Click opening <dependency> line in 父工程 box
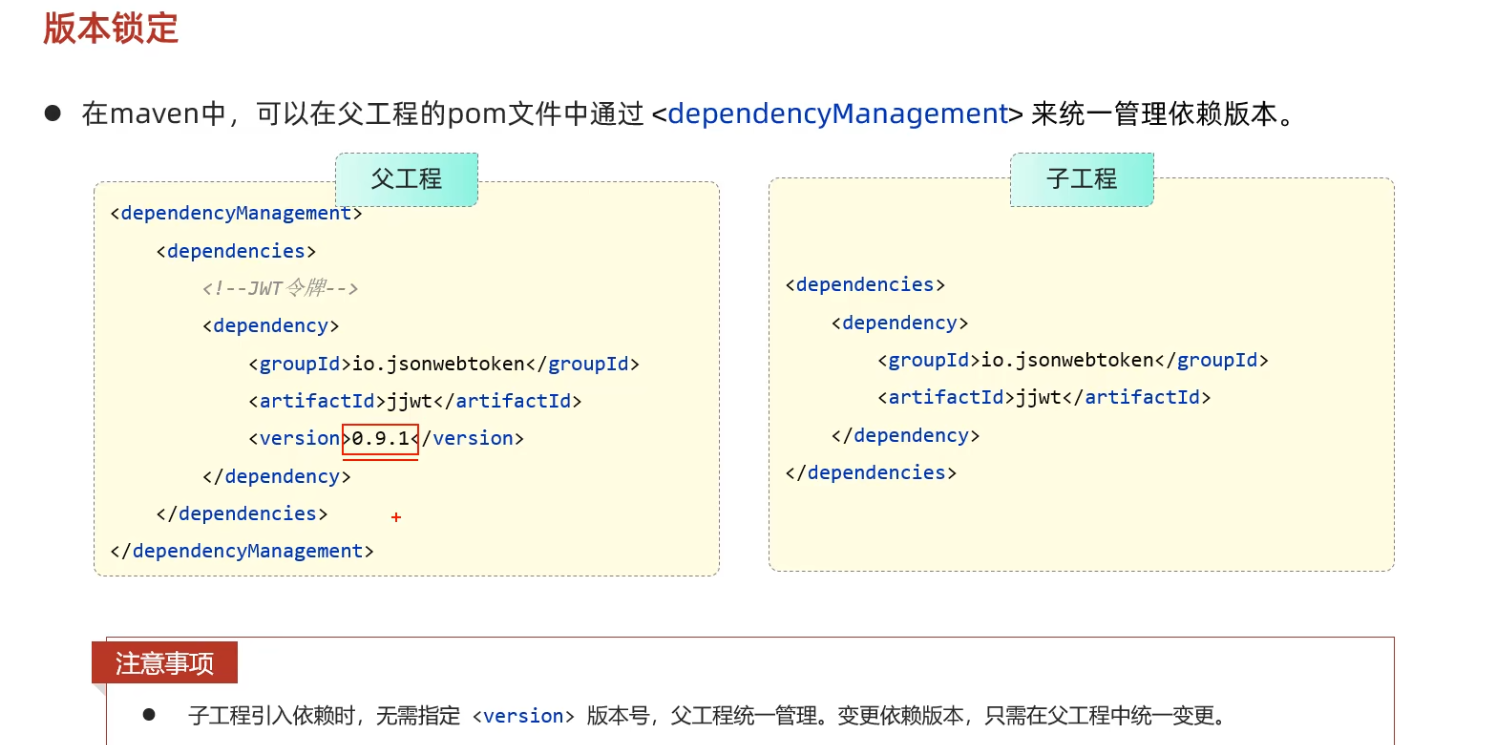 271,326
